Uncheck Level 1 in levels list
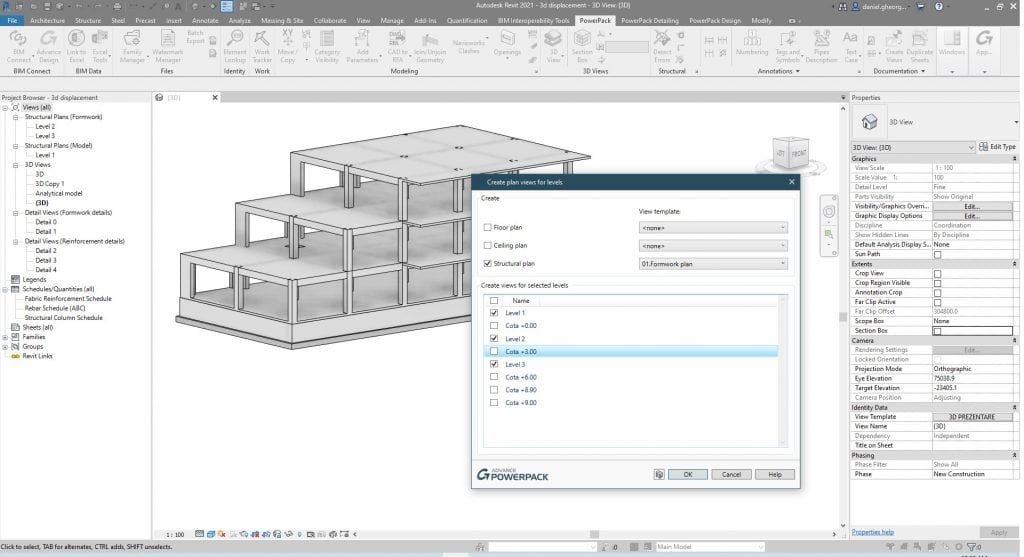The width and height of the screenshot is (1024, 557). click(494, 313)
